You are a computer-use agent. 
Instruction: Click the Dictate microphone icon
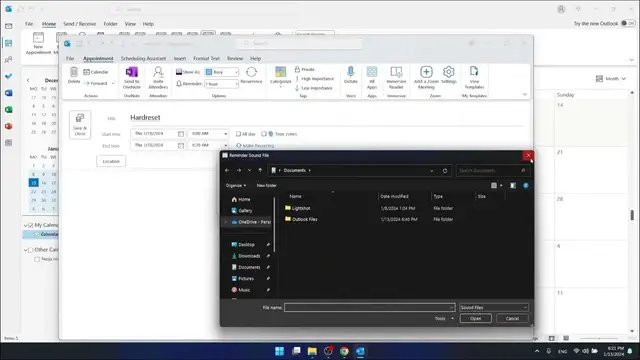(351, 76)
